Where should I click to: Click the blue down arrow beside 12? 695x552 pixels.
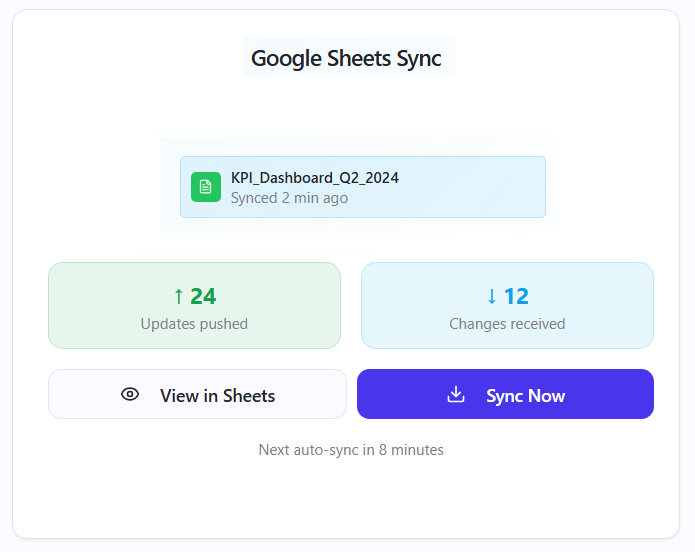492,296
